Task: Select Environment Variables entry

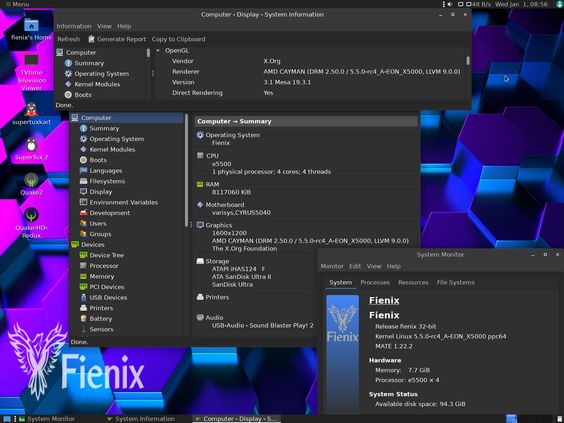Action: tap(123, 202)
